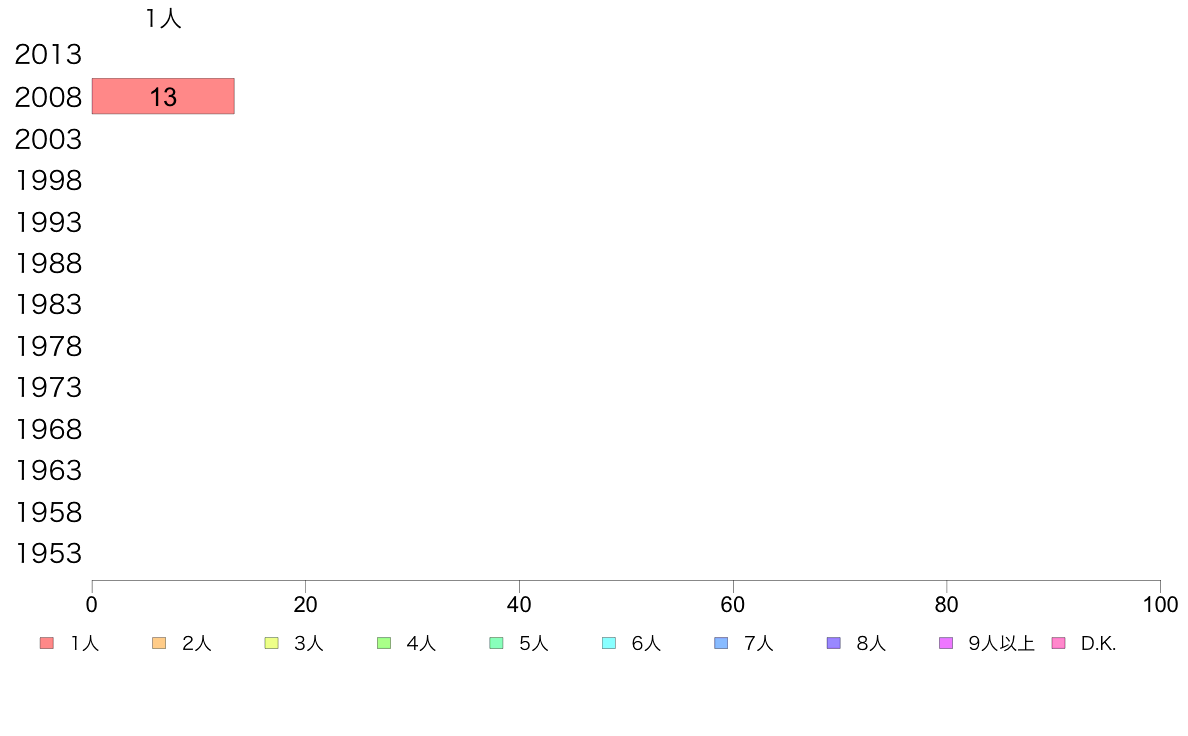Click the blue 7人 legend swatch
The image size is (1188, 736).
pyautogui.click(x=721, y=643)
